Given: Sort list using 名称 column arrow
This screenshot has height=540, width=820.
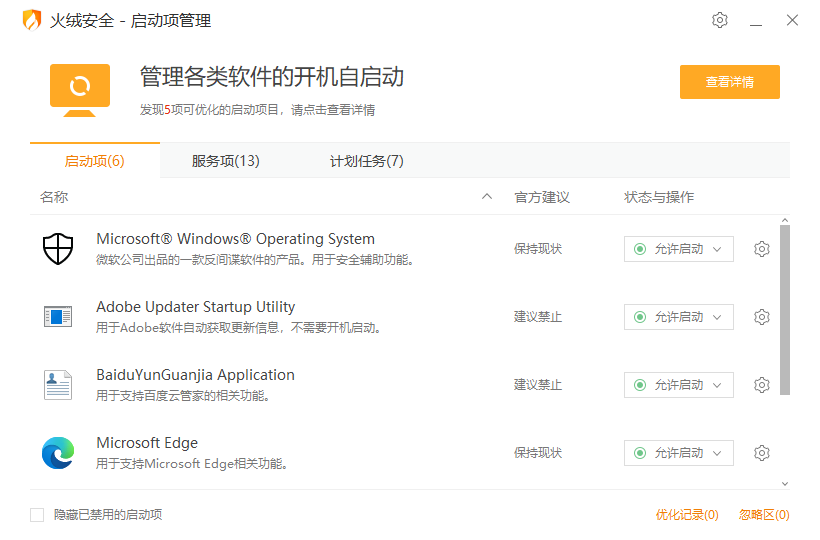Looking at the screenshot, I should (487, 197).
